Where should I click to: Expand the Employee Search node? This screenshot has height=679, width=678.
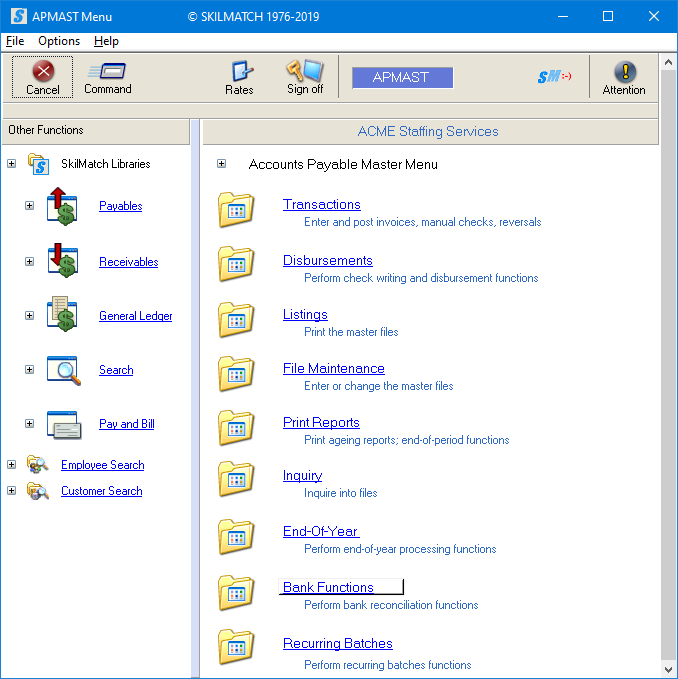(12, 465)
